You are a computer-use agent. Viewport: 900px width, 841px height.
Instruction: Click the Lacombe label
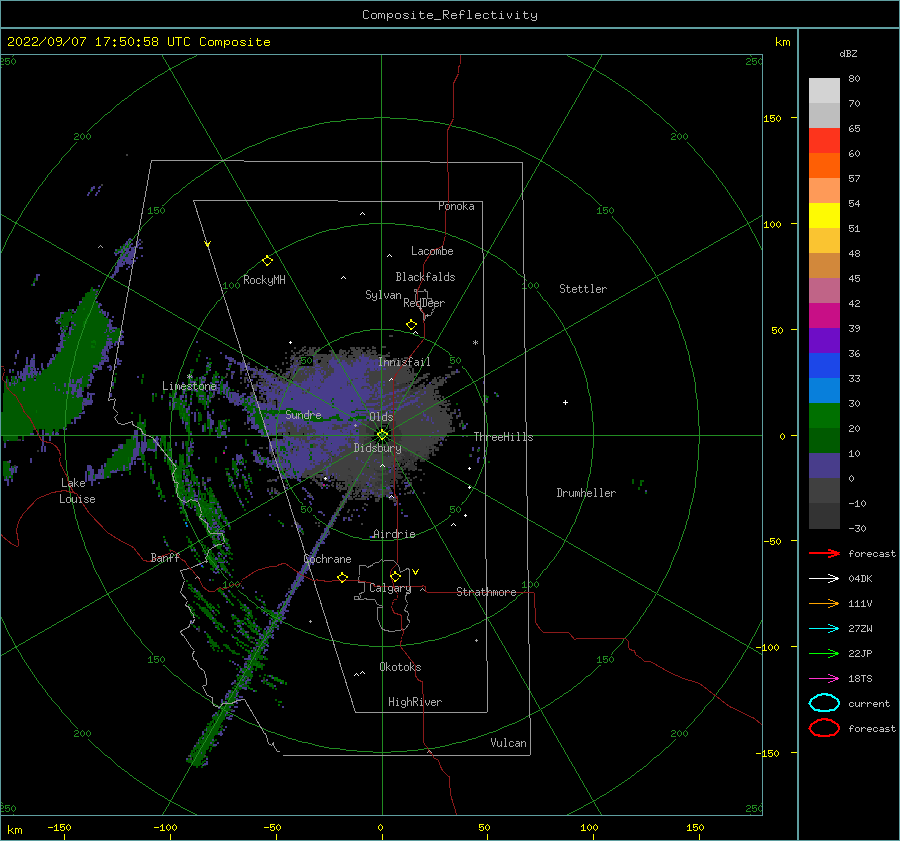pyautogui.click(x=432, y=251)
